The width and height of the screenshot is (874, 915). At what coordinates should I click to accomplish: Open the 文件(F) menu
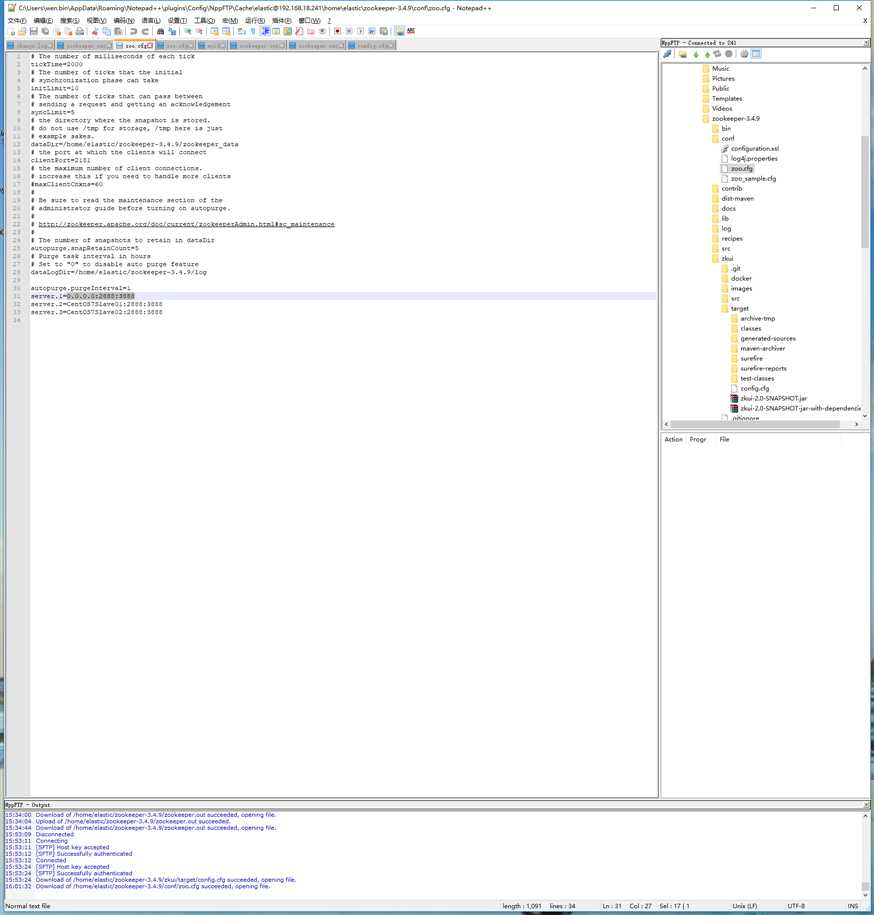click(x=17, y=20)
